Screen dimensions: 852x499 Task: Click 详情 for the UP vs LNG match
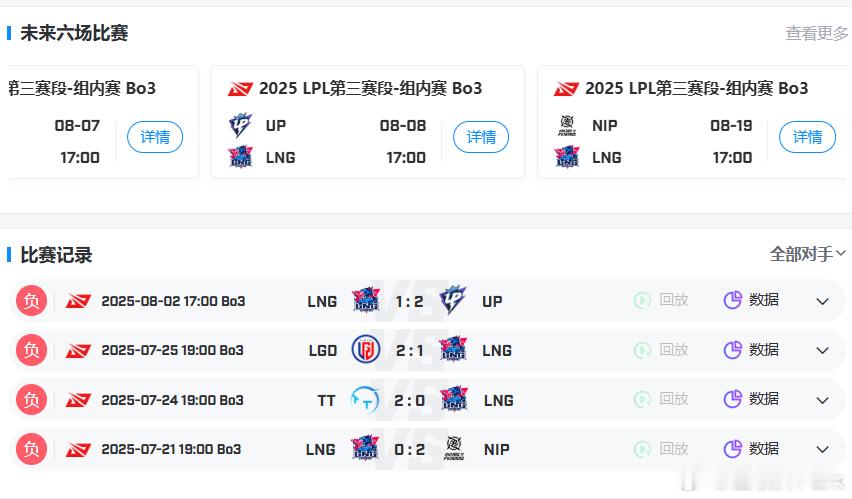pyautogui.click(x=481, y=137)
